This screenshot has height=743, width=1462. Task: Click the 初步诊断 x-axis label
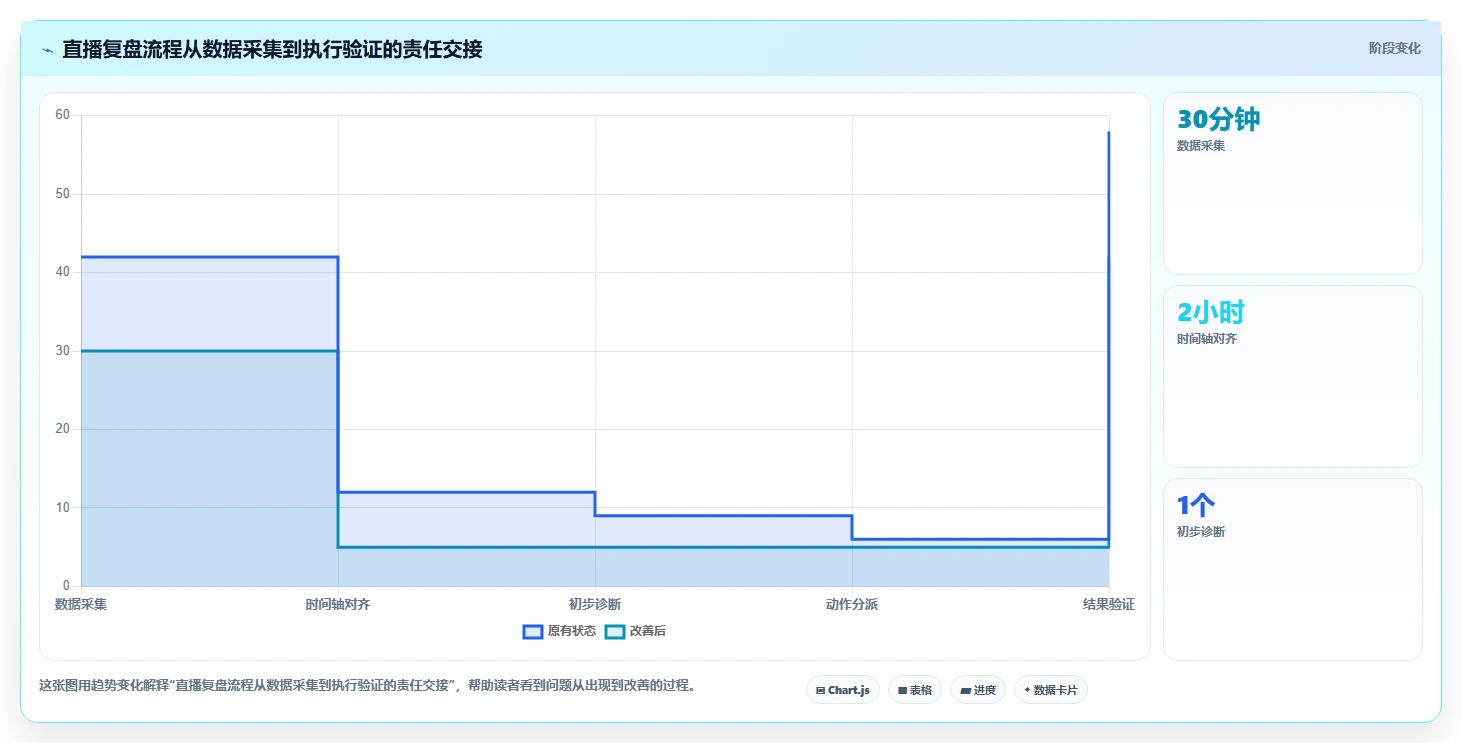595,604
